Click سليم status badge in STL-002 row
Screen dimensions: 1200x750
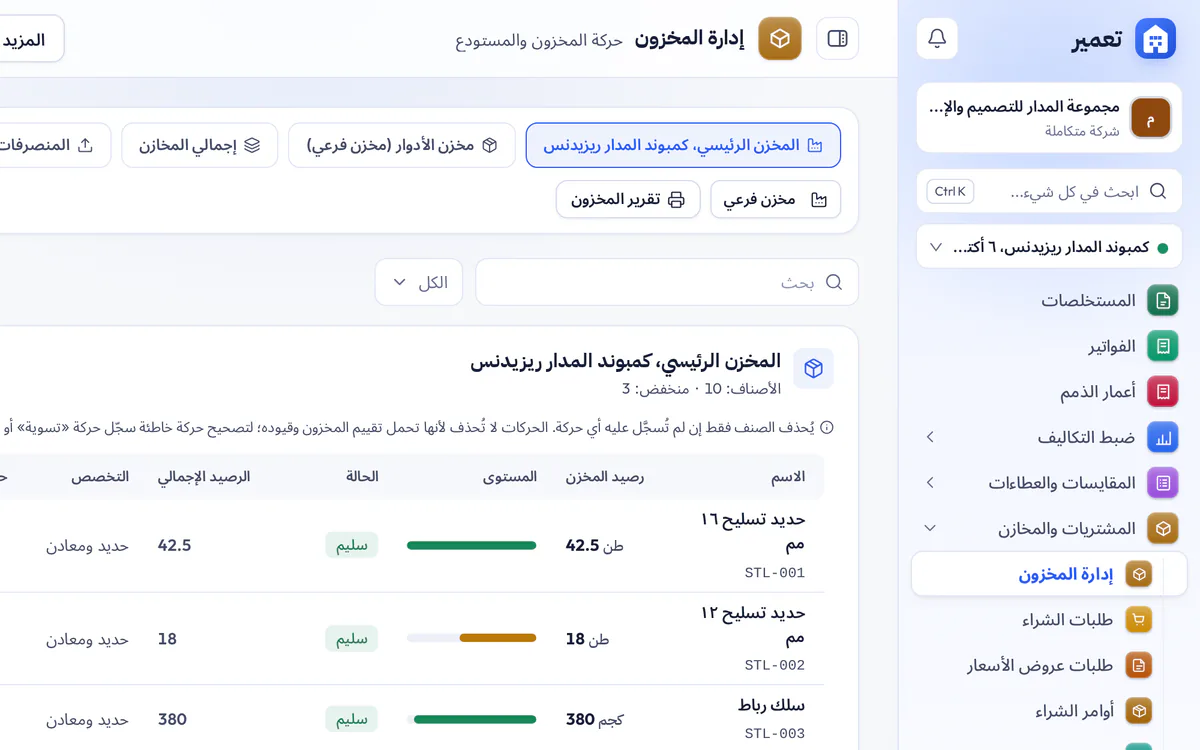(x=352, y=638)
